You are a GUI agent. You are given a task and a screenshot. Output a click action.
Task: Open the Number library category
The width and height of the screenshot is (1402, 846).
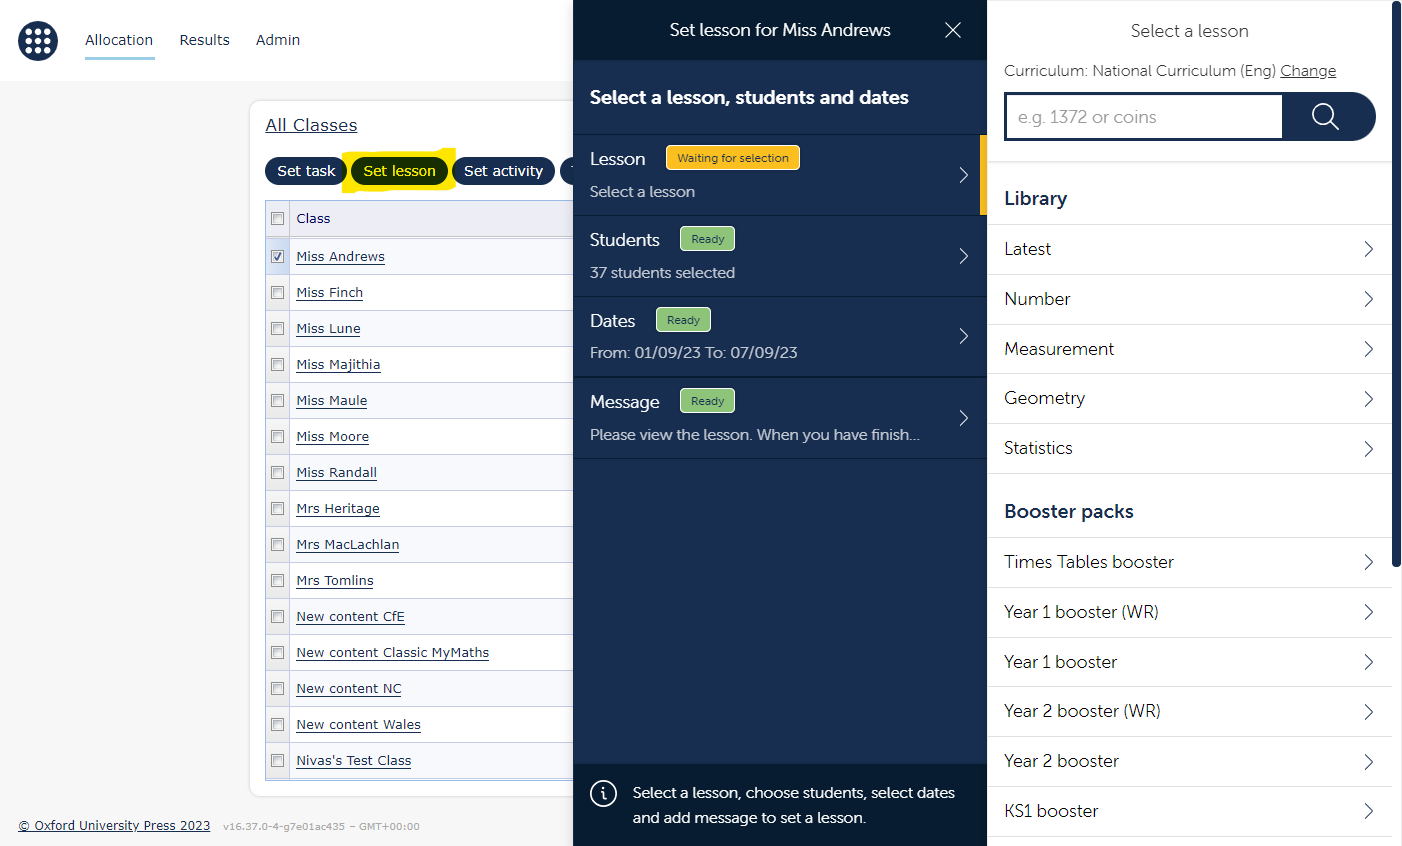[x=1189, y=299]
